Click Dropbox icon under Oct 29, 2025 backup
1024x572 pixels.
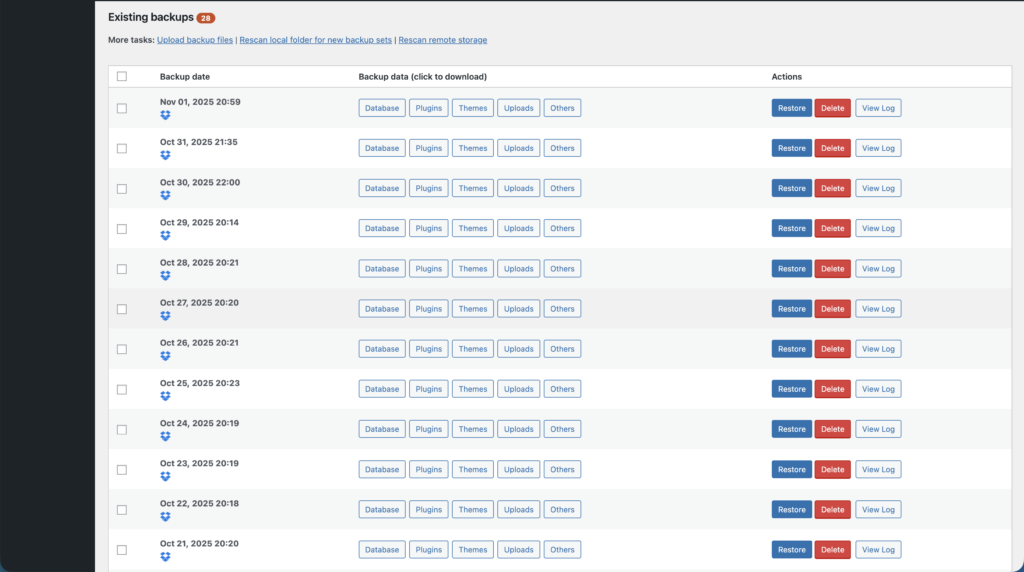click(x=165, y=236)
